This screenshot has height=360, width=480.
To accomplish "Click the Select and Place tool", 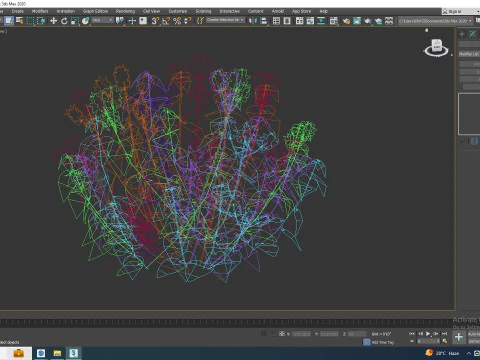I will point(86,21).
